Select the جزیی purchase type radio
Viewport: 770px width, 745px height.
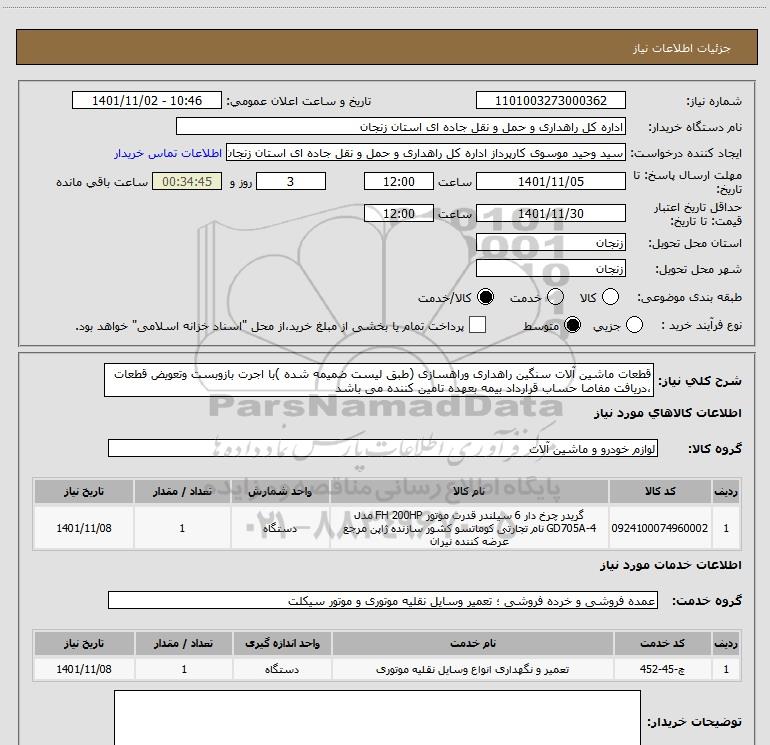coord(634,325)
